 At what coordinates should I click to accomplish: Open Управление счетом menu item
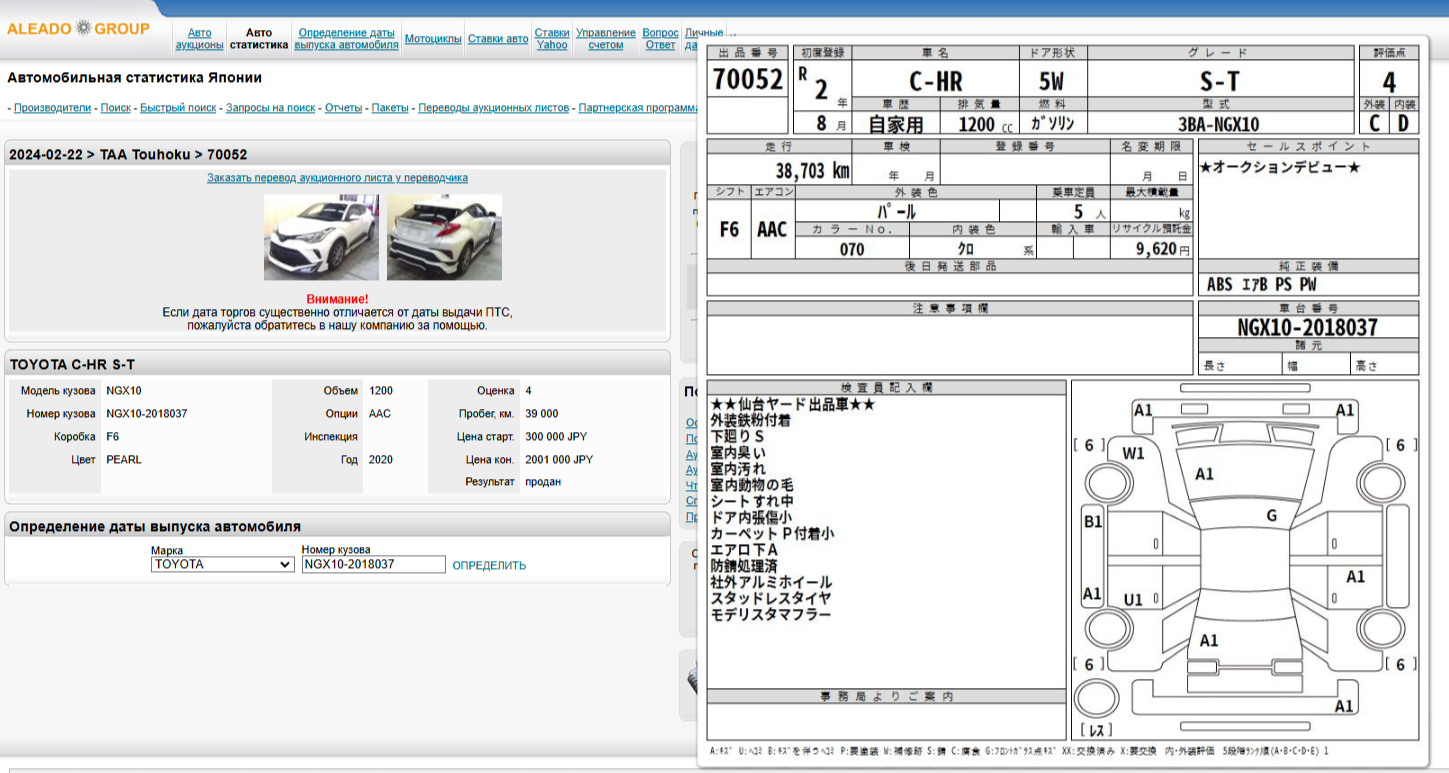coord(606,39)
